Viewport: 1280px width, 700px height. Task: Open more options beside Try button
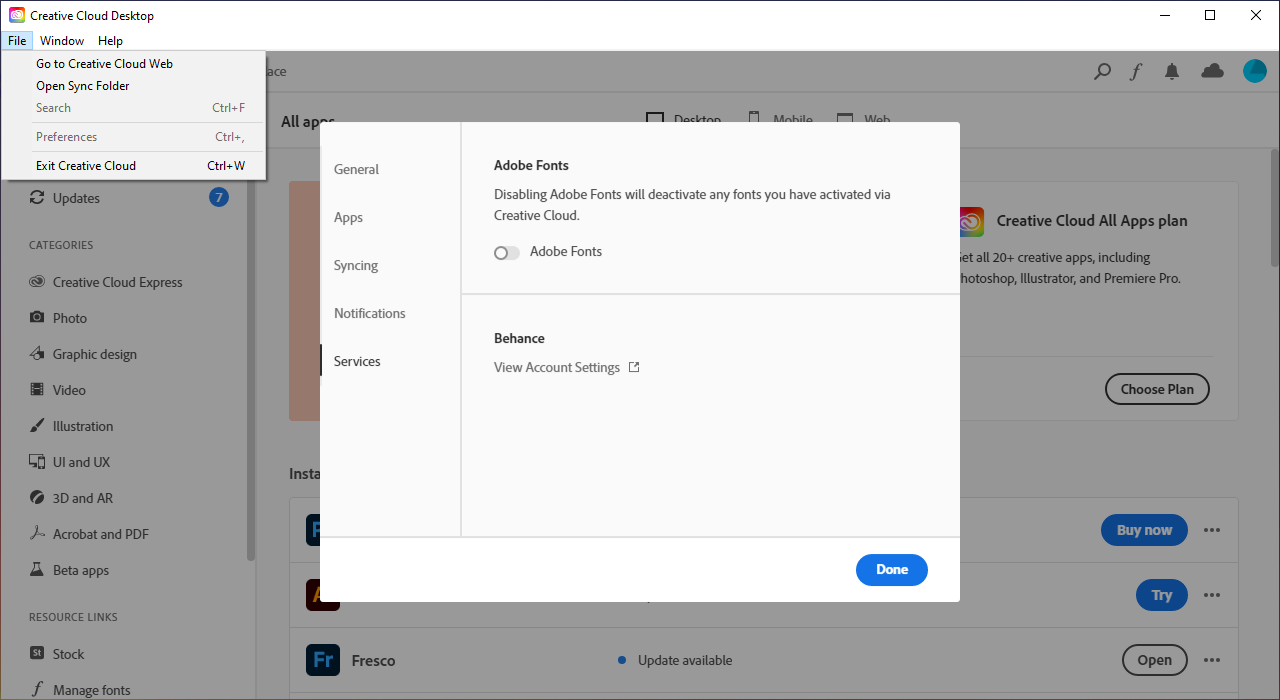pyautogui.click(x=1212, y=595)
